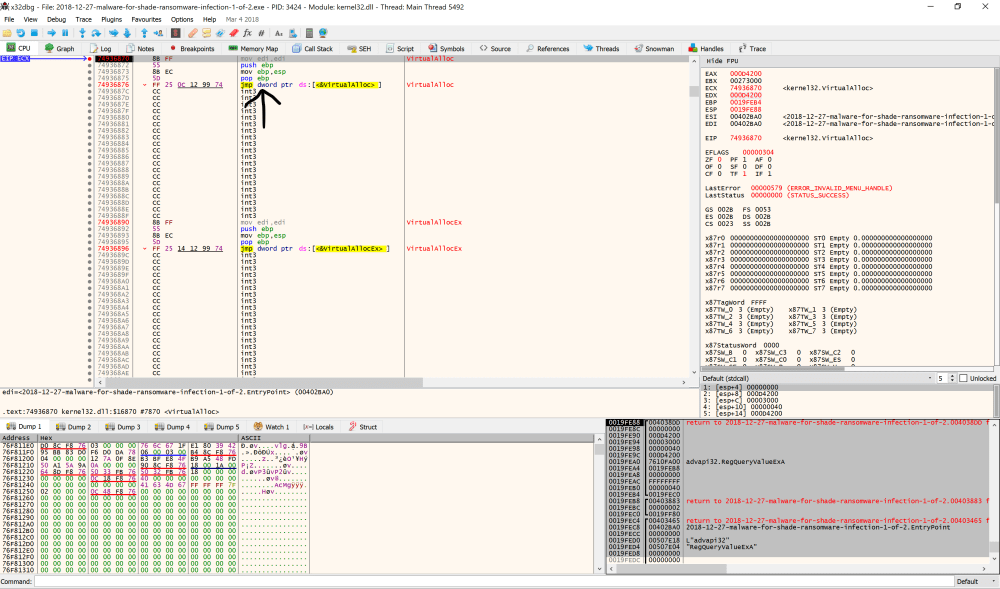Increase argument count with the stepper arrows
This screenshot has width=1000, height=589.
click(952, 375)
